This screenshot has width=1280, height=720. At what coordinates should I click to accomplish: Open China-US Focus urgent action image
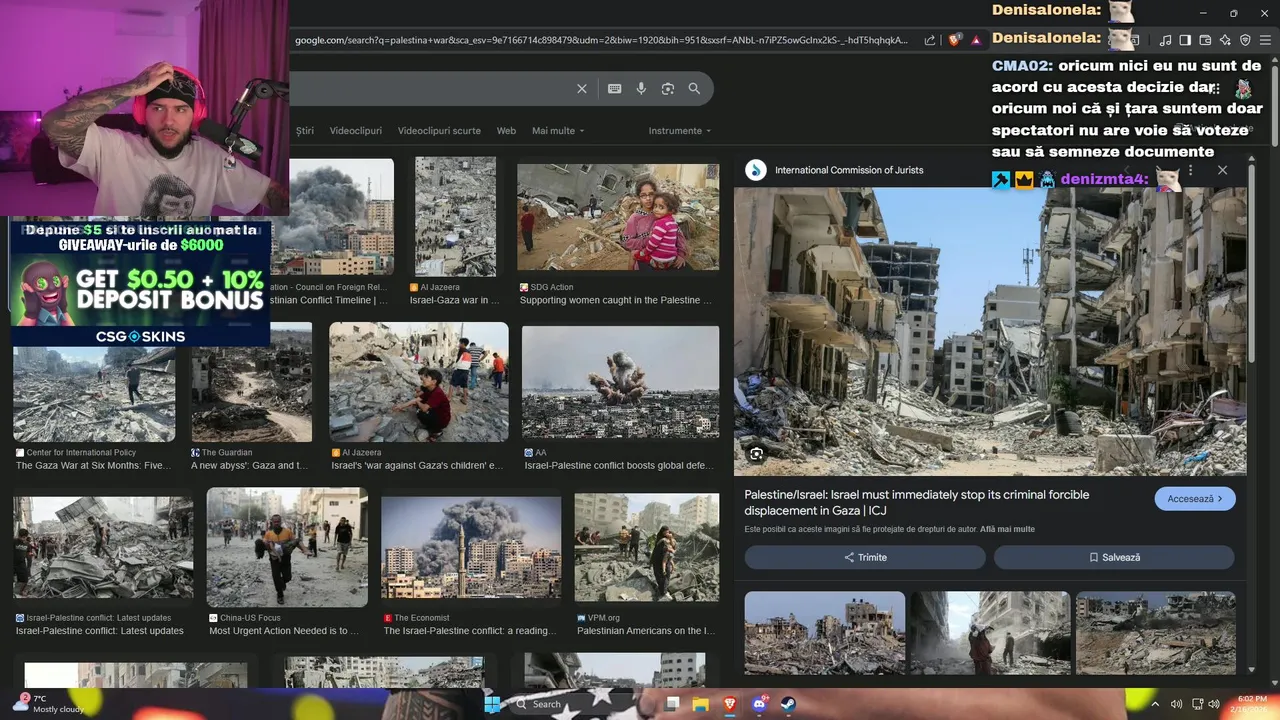287,547
